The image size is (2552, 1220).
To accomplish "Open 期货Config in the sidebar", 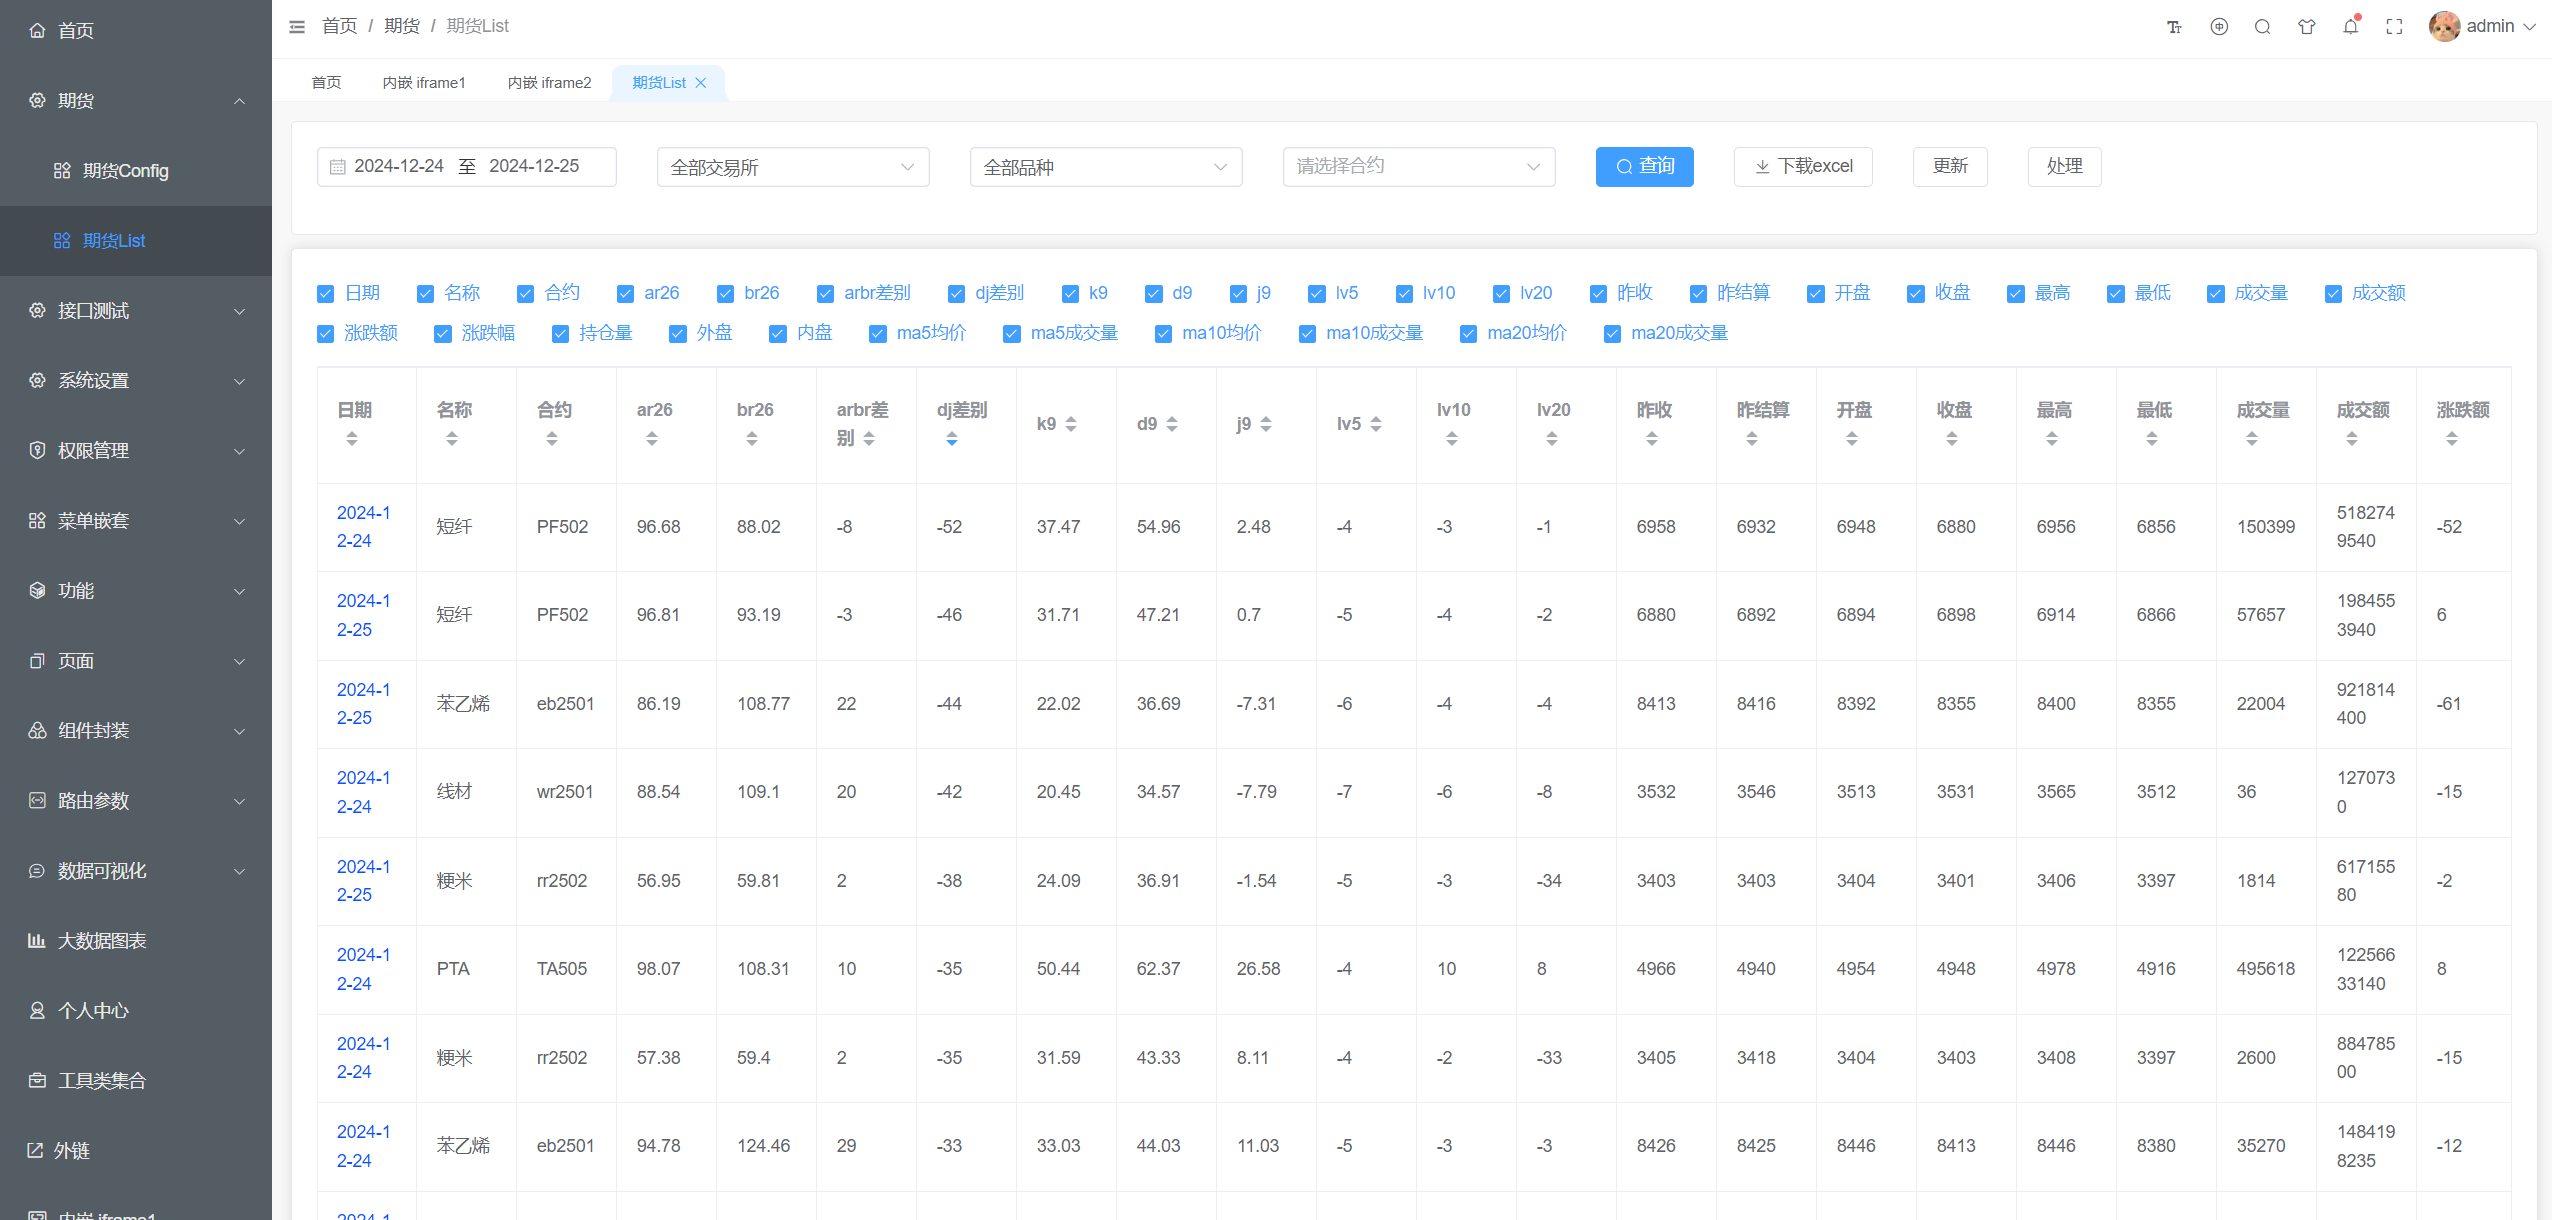I will click(x=136, y=171).
